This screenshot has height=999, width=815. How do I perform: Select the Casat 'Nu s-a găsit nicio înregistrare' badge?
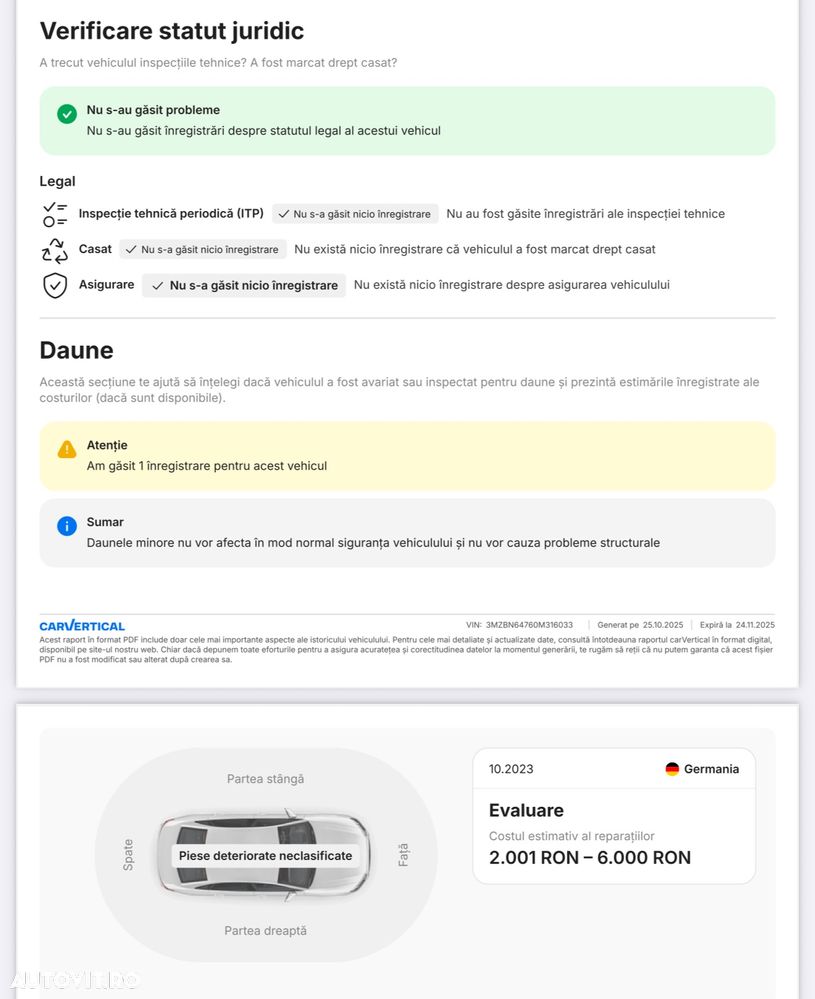[203, 249]
